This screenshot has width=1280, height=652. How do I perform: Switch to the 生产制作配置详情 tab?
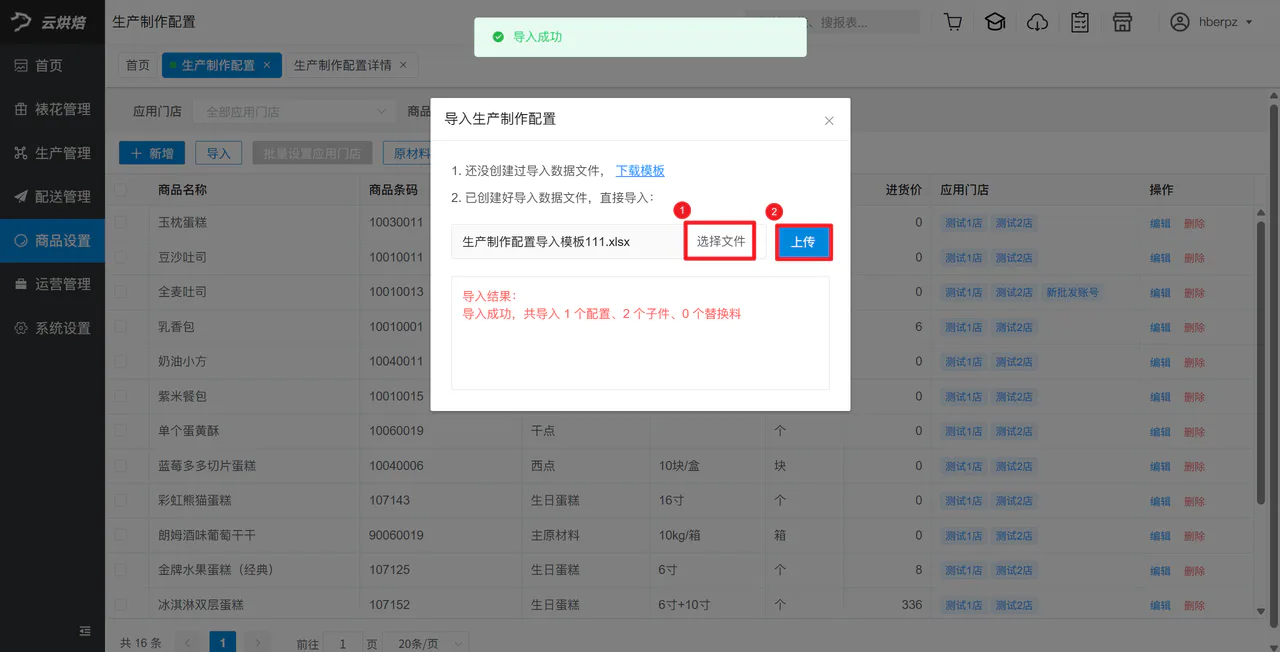[342, 65]
